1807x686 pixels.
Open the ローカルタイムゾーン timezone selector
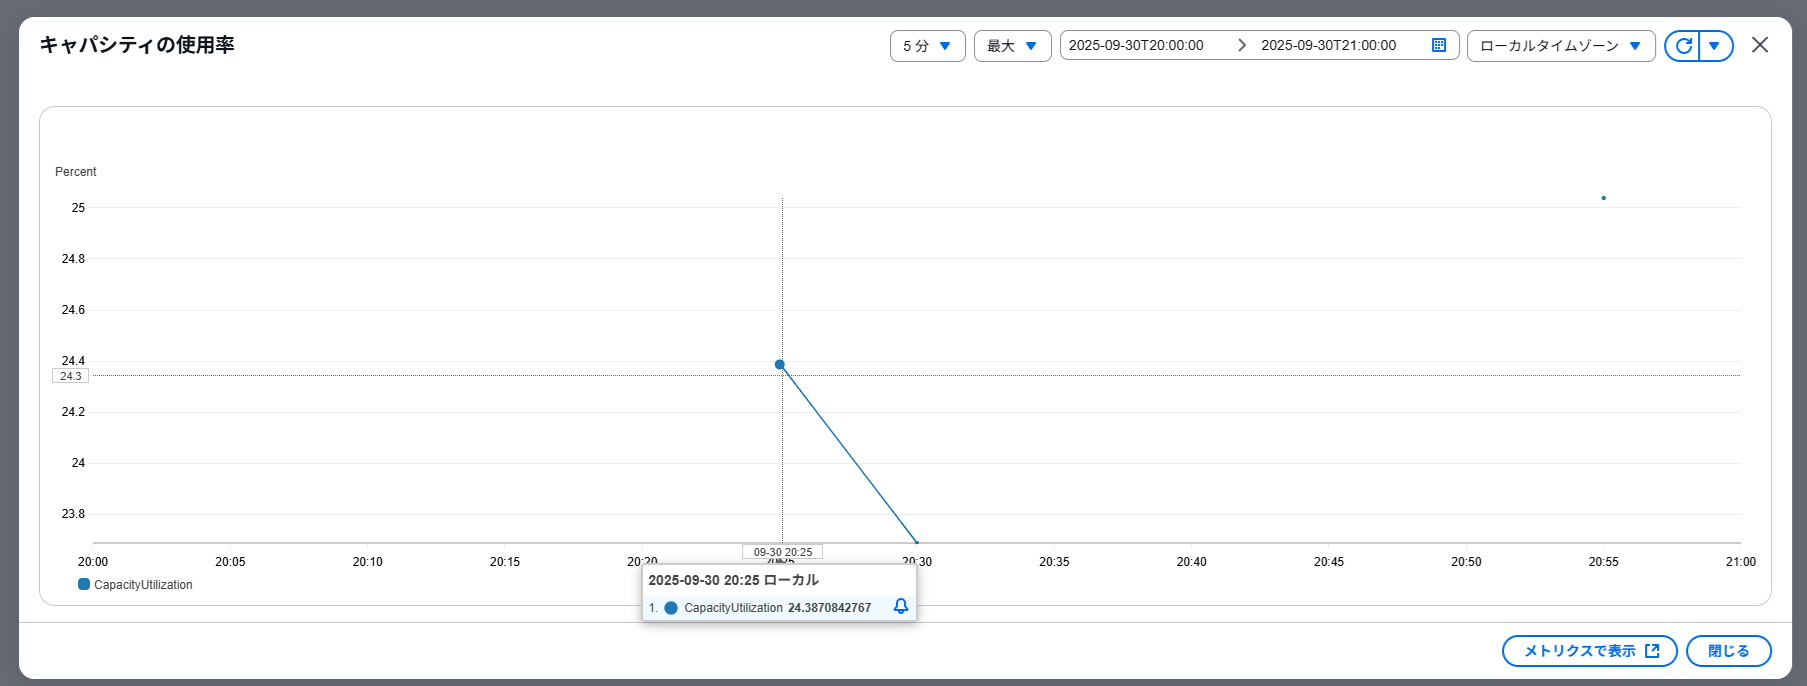pyautogui.click(x=1560, y=46)
